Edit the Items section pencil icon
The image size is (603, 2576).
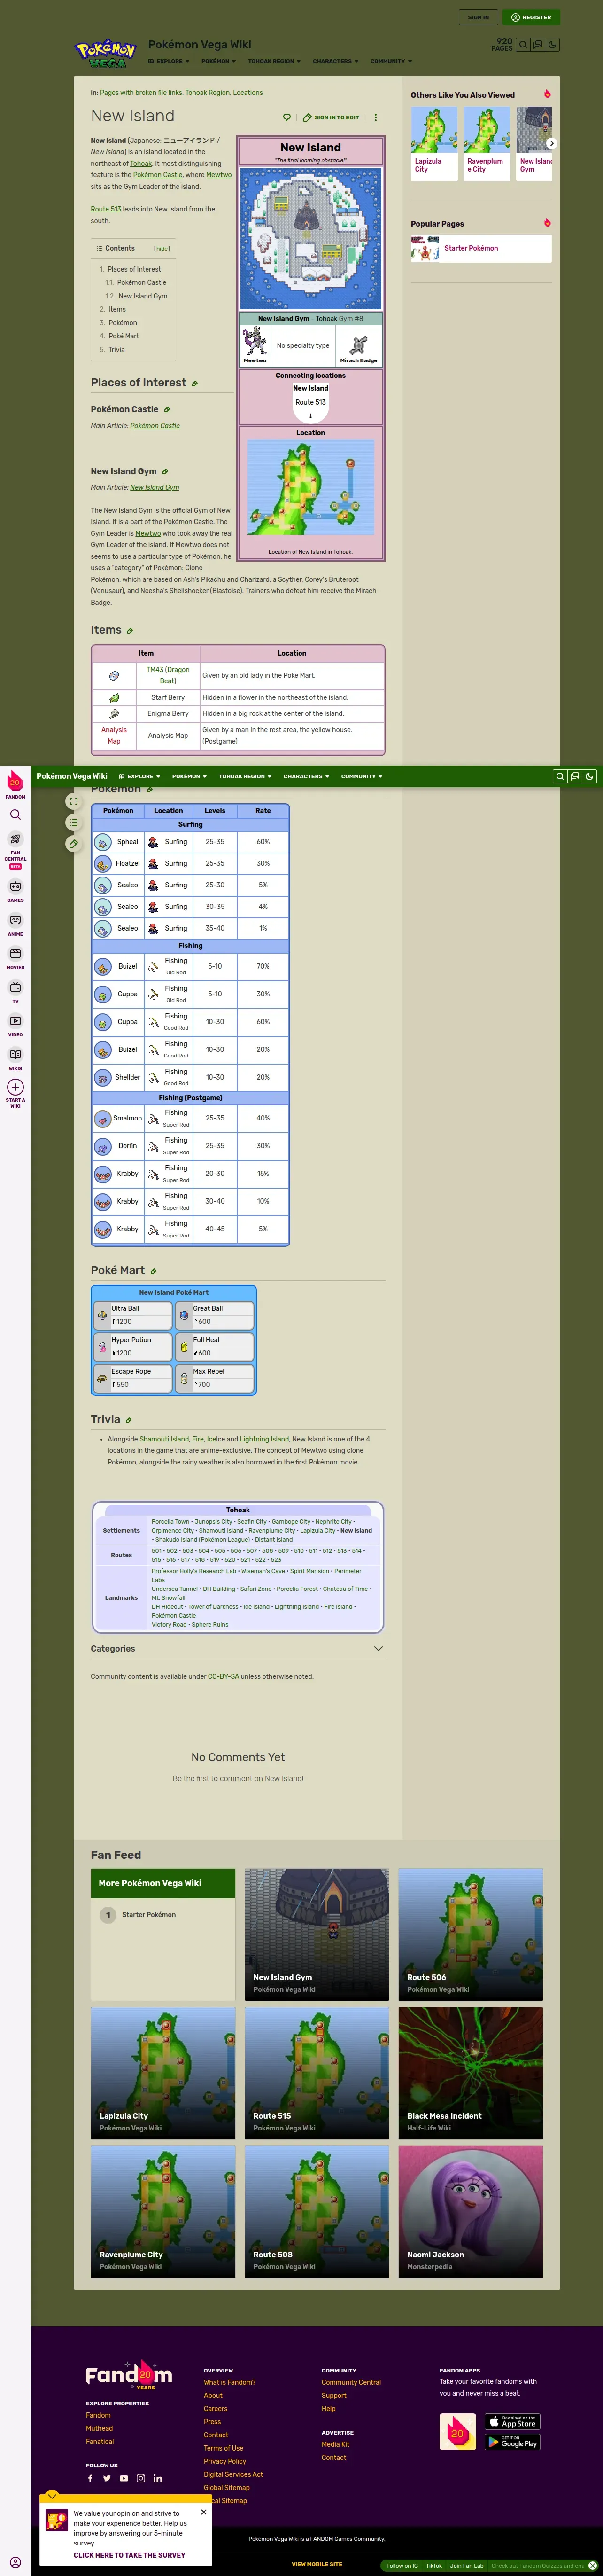coord(130,631)
